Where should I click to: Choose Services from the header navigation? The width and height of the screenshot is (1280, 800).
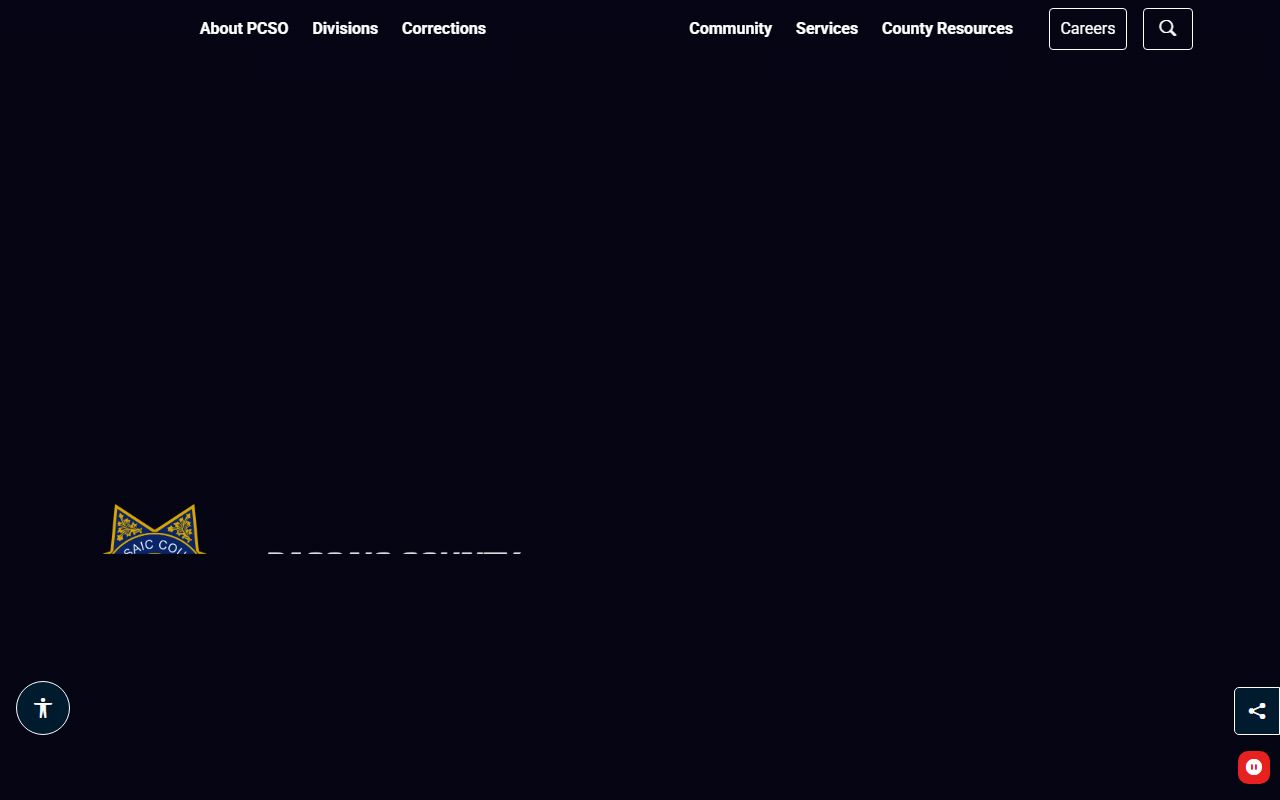click(826, 29)
